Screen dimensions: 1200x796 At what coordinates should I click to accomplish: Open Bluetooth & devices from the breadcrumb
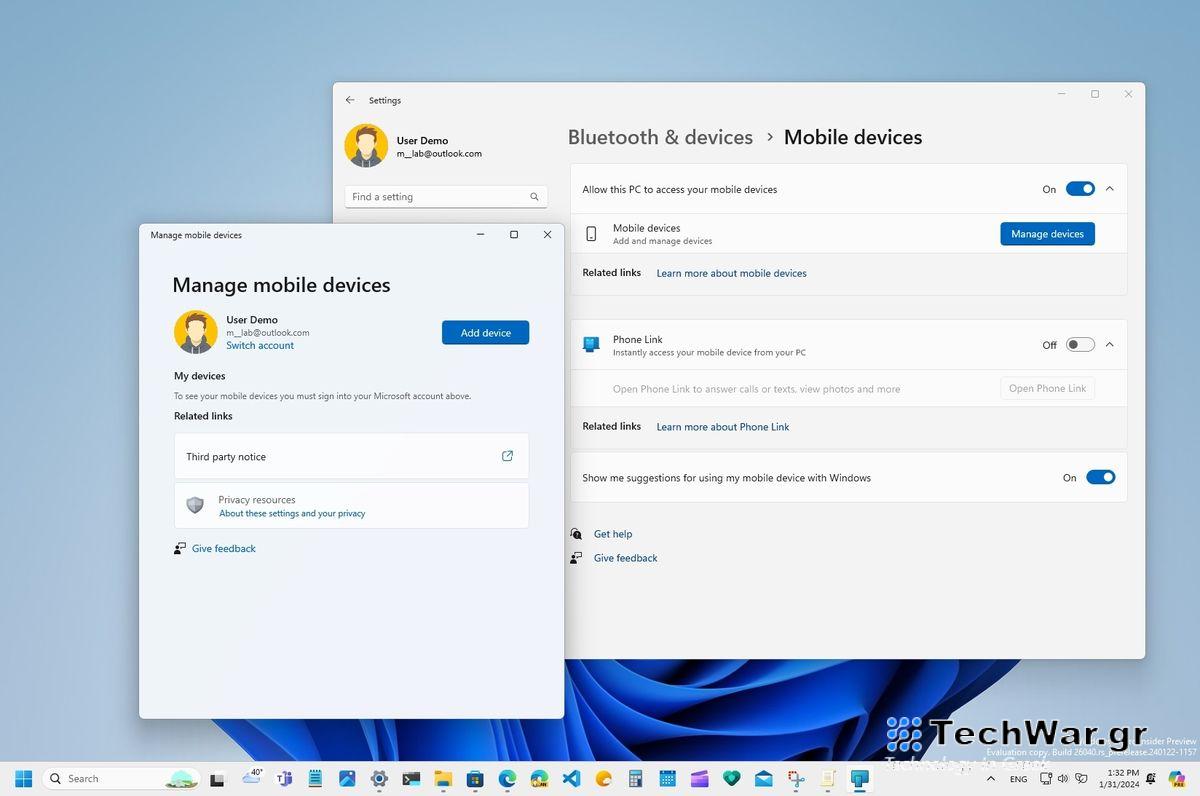point(660,137)
